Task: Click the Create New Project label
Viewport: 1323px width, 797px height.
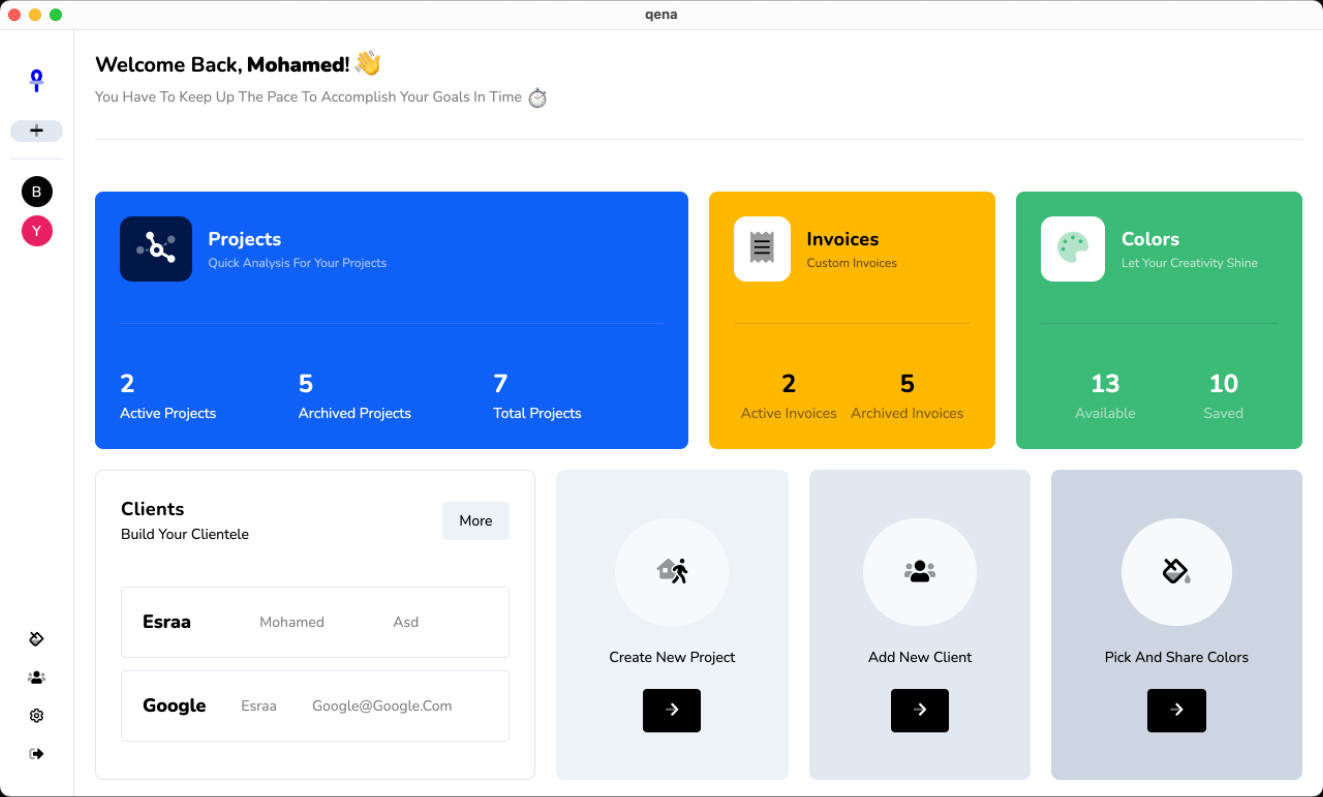Action: click(672, 657)
